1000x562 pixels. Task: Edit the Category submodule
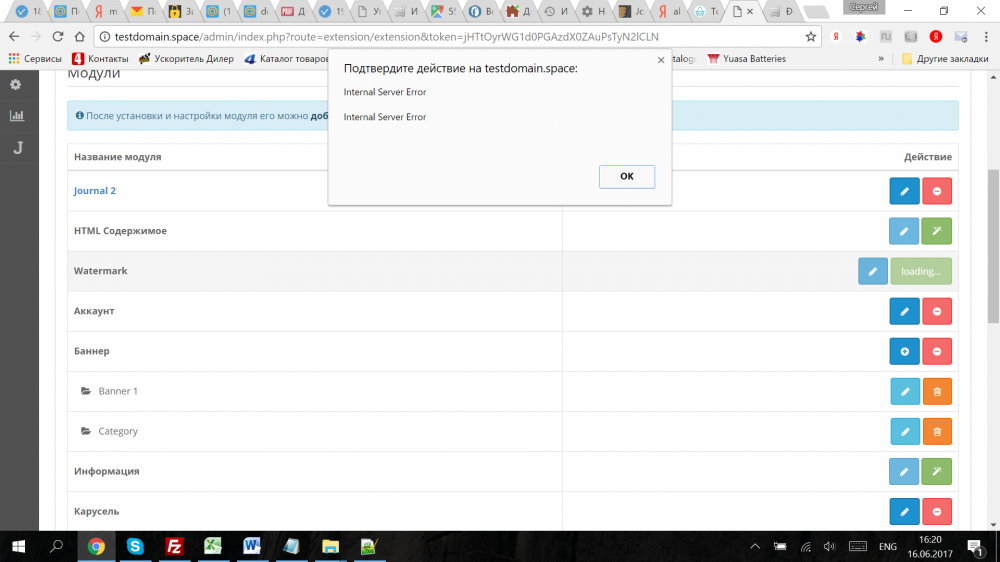coord(905,432)
